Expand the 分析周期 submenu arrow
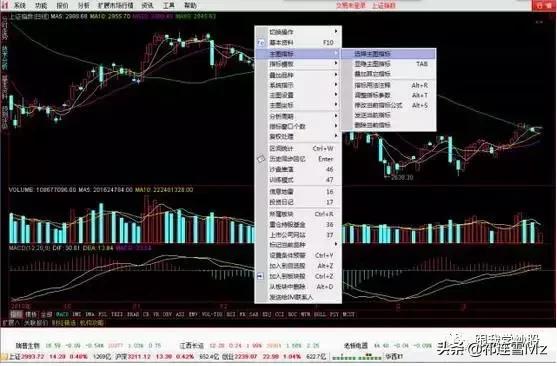Image resolution: width=557 pixels, height=366 pixels. [336, 116]
